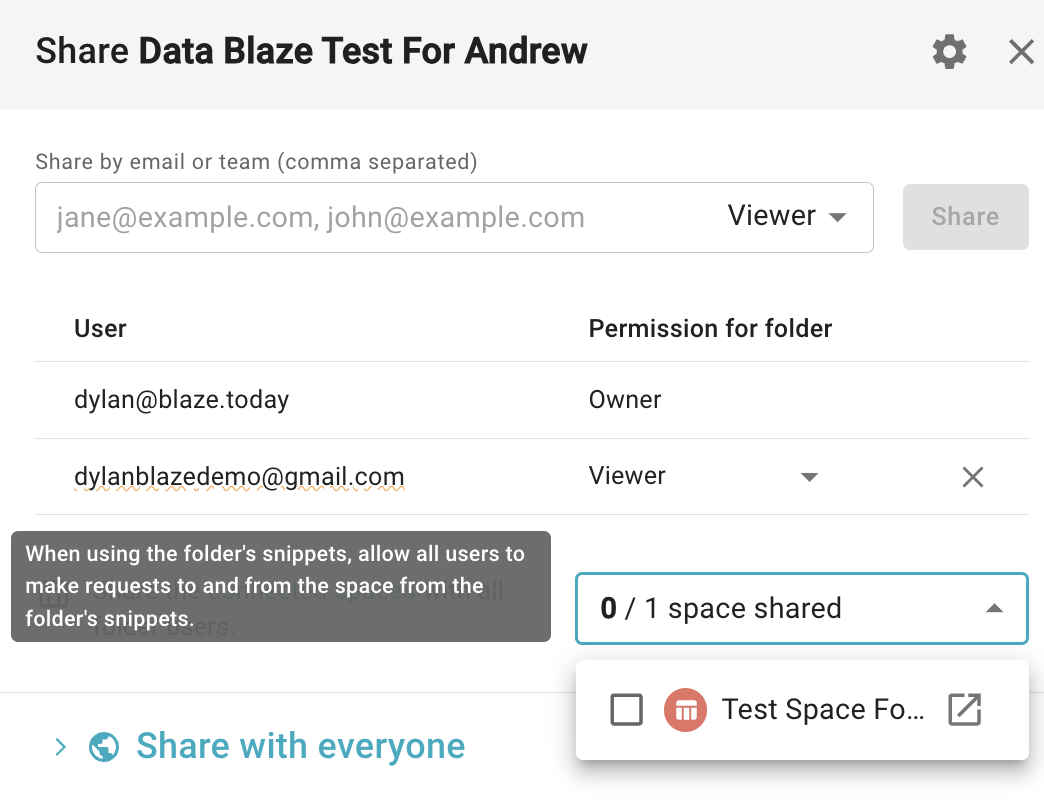1044x808 pixels.
Task: Click the globe icon beside Share with everyone
Action: (104, 746)
